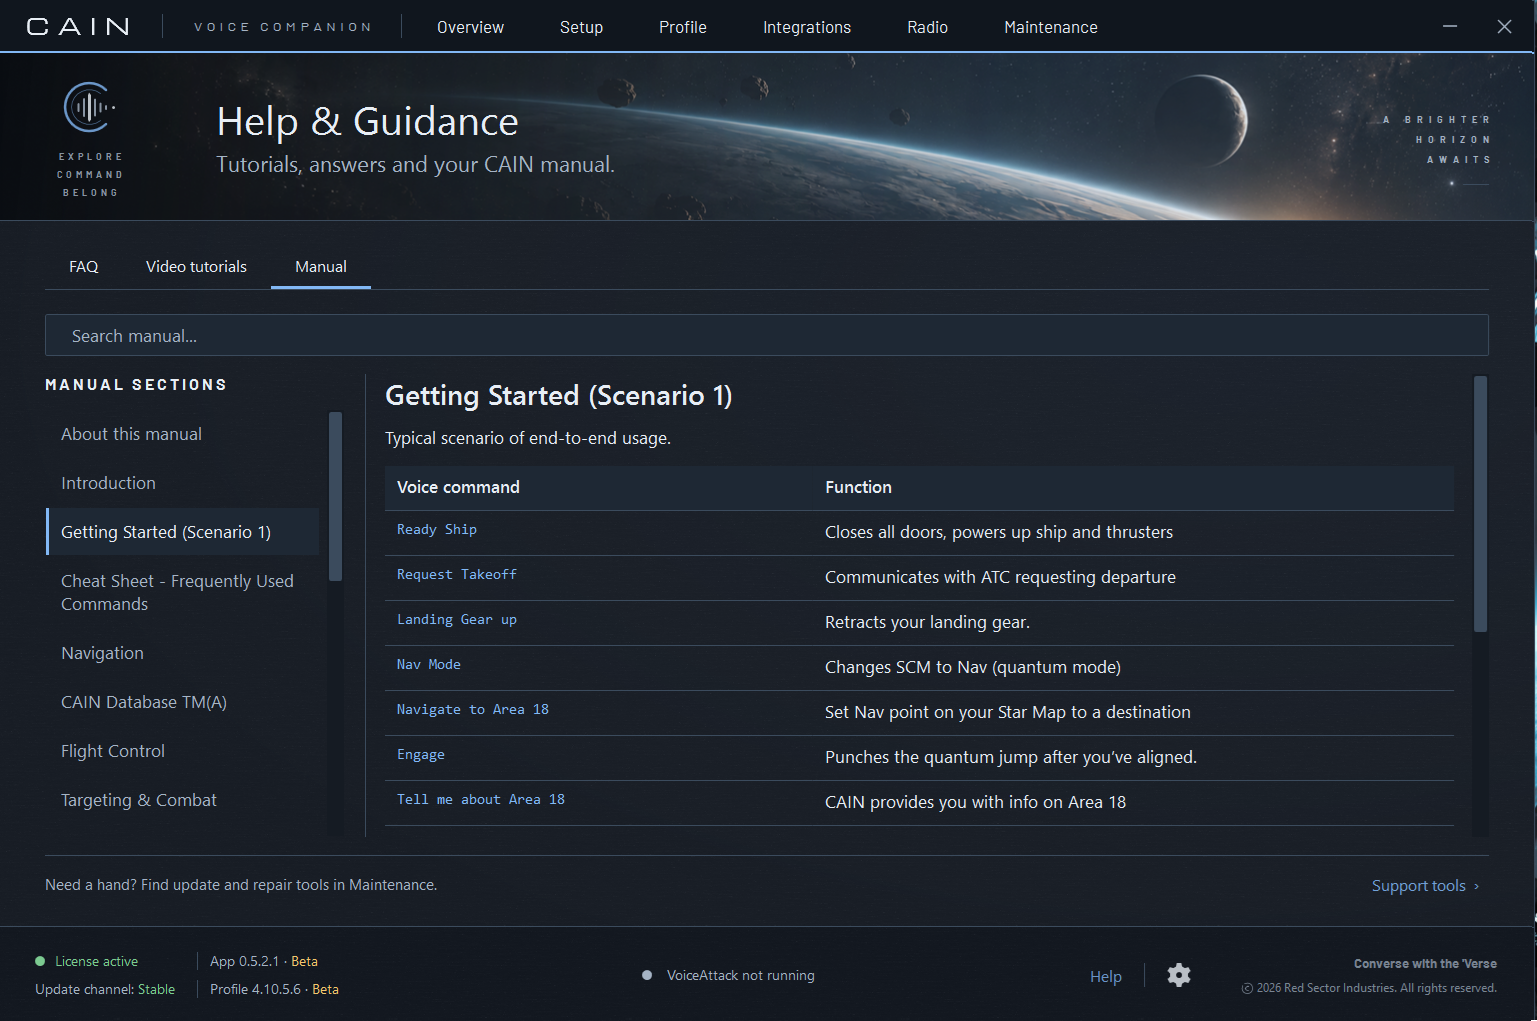1537x1021 pixels.
Task: Select Getting Started (Scenario 1) section
Action: [x=183, y=532]
